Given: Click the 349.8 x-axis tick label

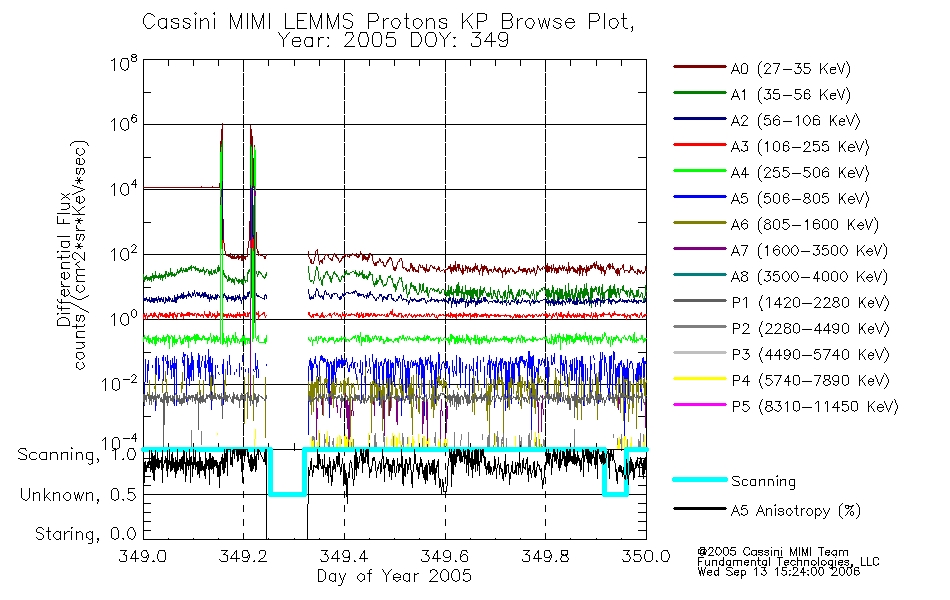Looking at the screenshot, I should pos(545,556).
